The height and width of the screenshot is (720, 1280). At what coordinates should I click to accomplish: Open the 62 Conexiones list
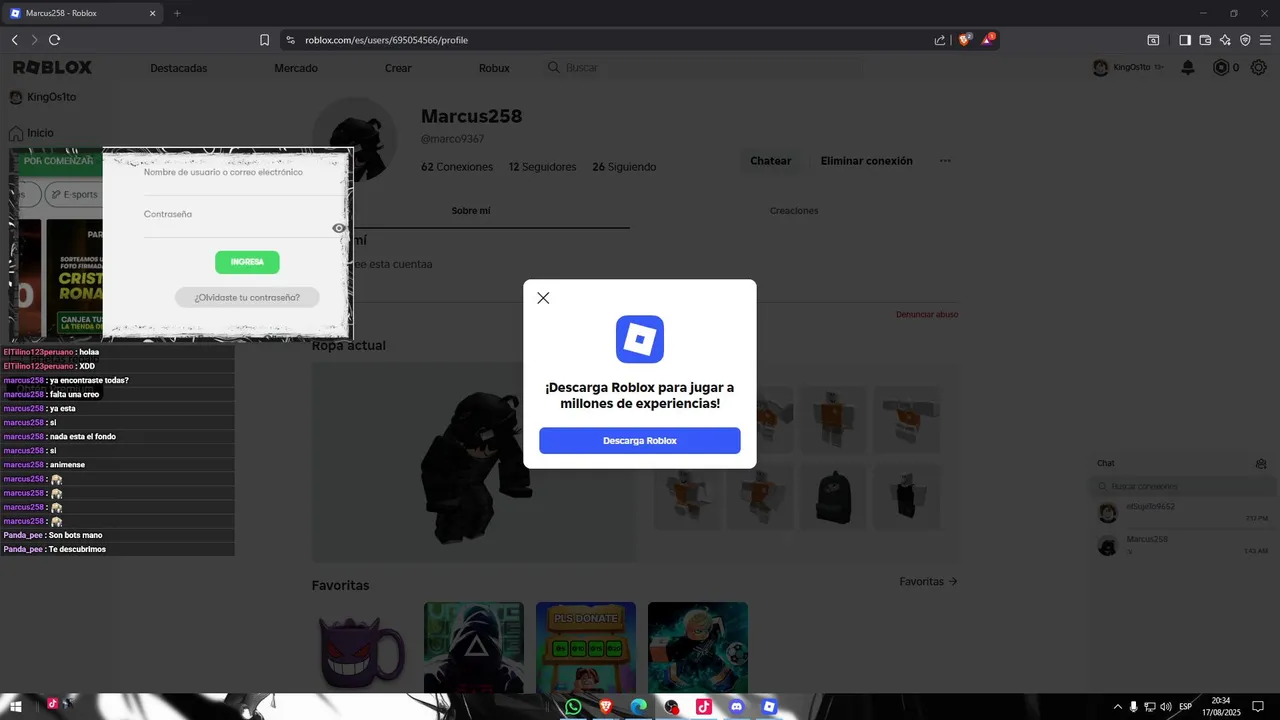click(x=457, y=167)
